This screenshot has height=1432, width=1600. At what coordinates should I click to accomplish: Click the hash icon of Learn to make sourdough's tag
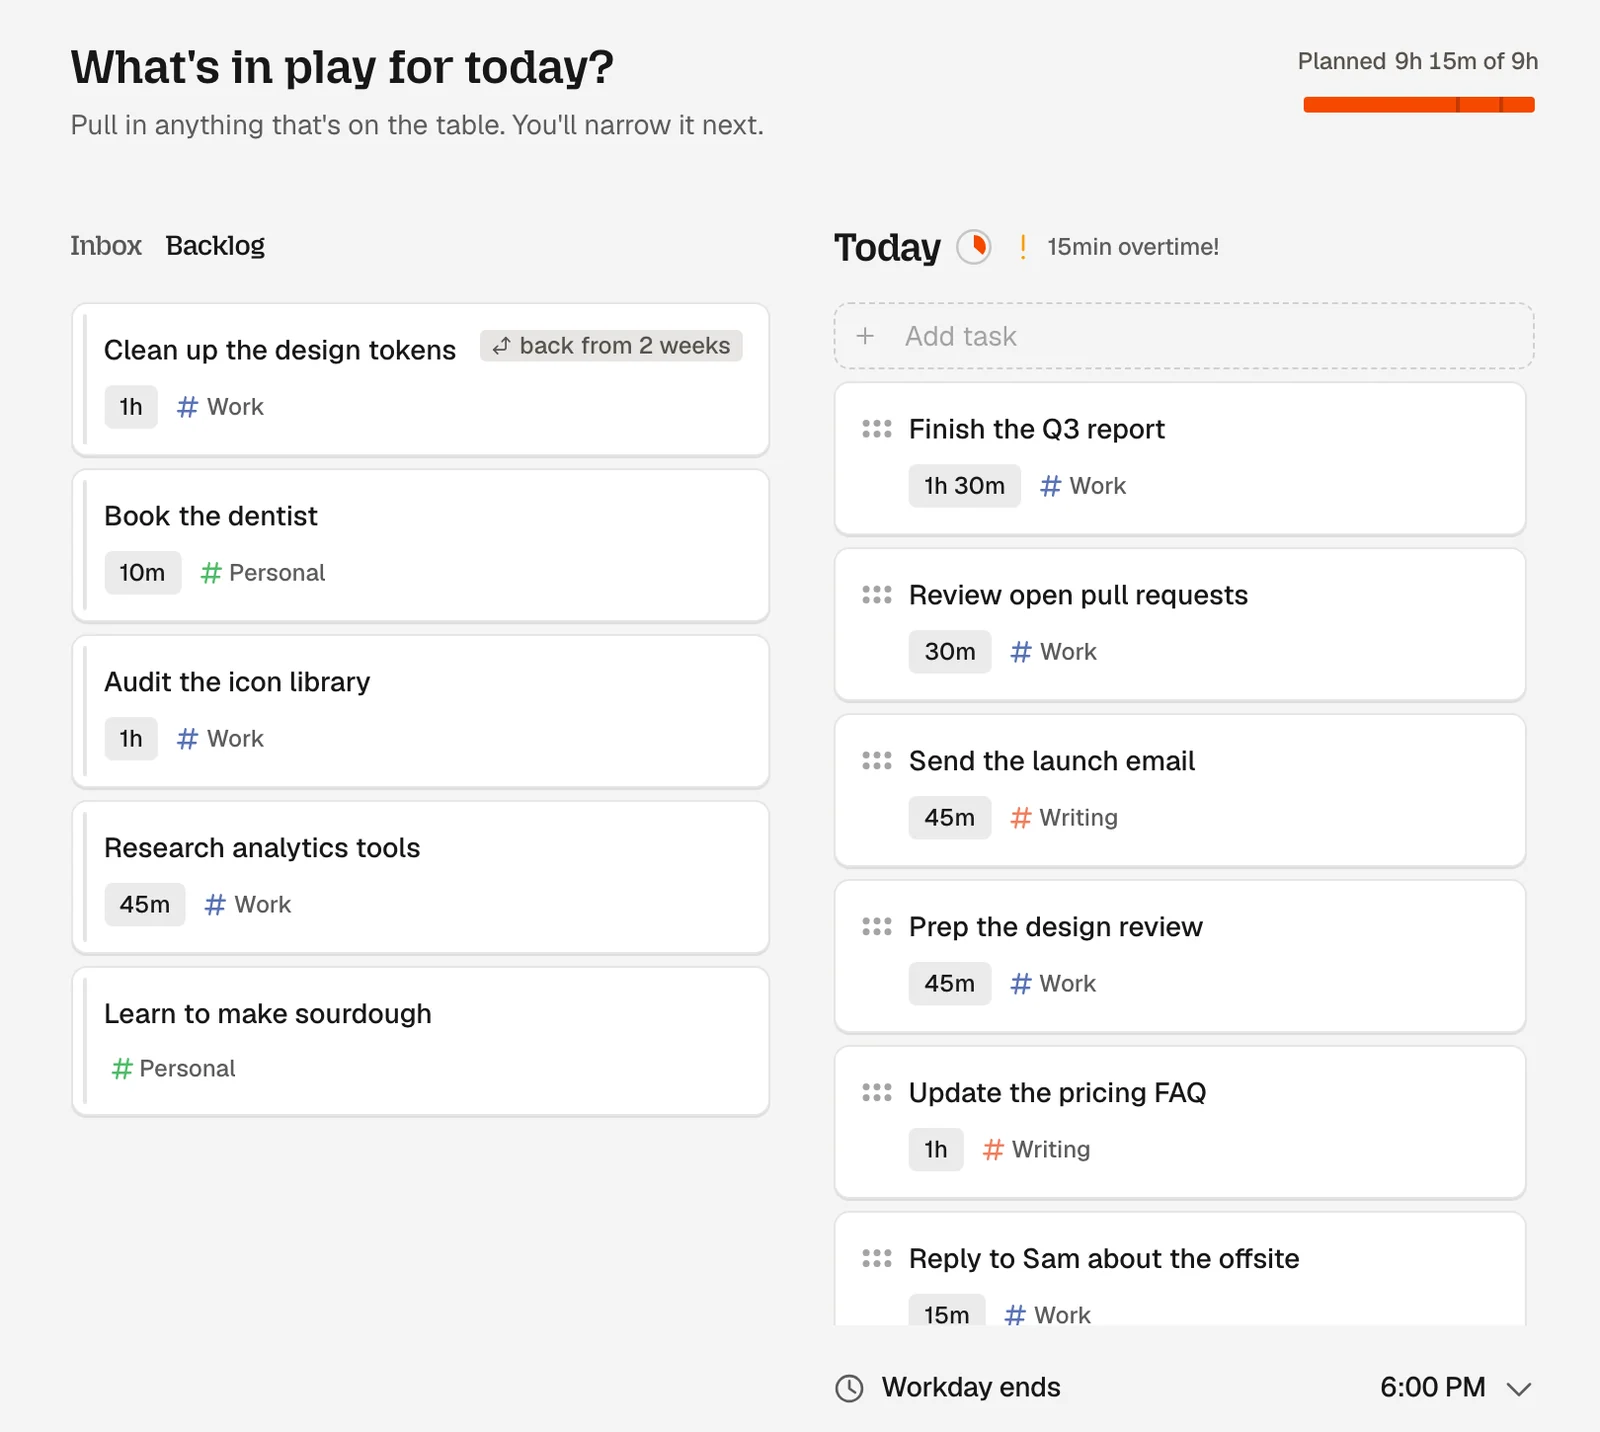point(122,1069)
